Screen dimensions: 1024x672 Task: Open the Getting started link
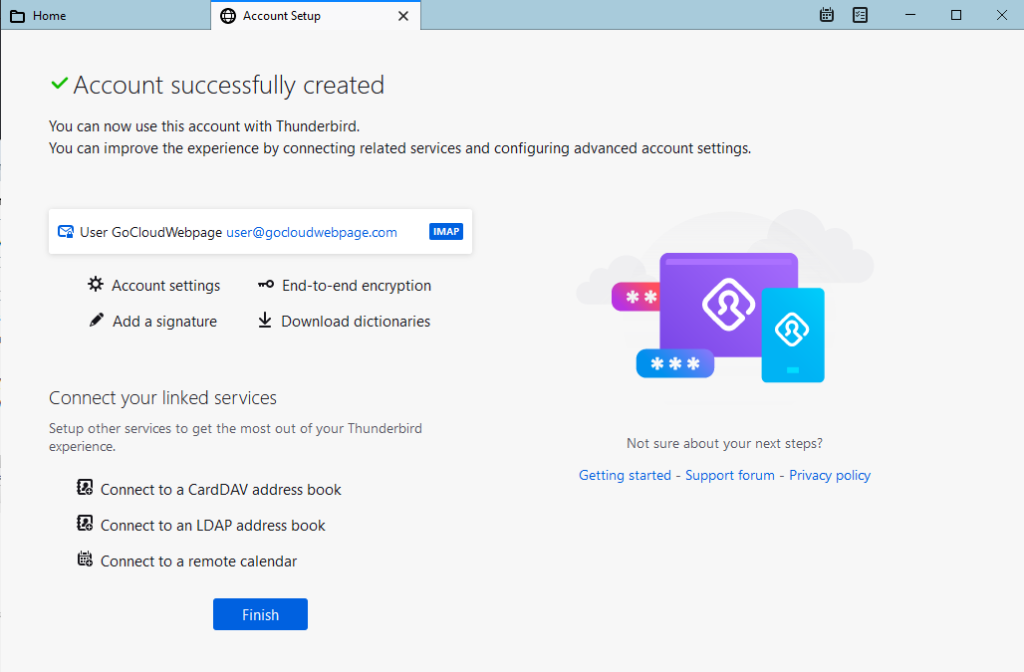625,475
